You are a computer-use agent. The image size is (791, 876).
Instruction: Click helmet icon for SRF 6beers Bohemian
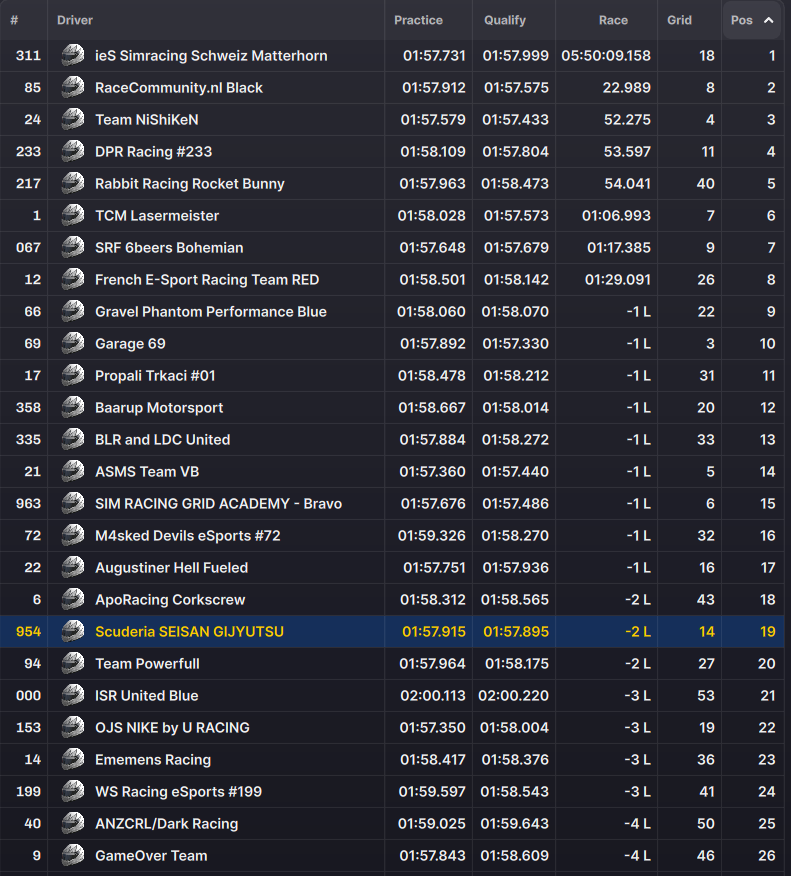click(x=73, y=247)
